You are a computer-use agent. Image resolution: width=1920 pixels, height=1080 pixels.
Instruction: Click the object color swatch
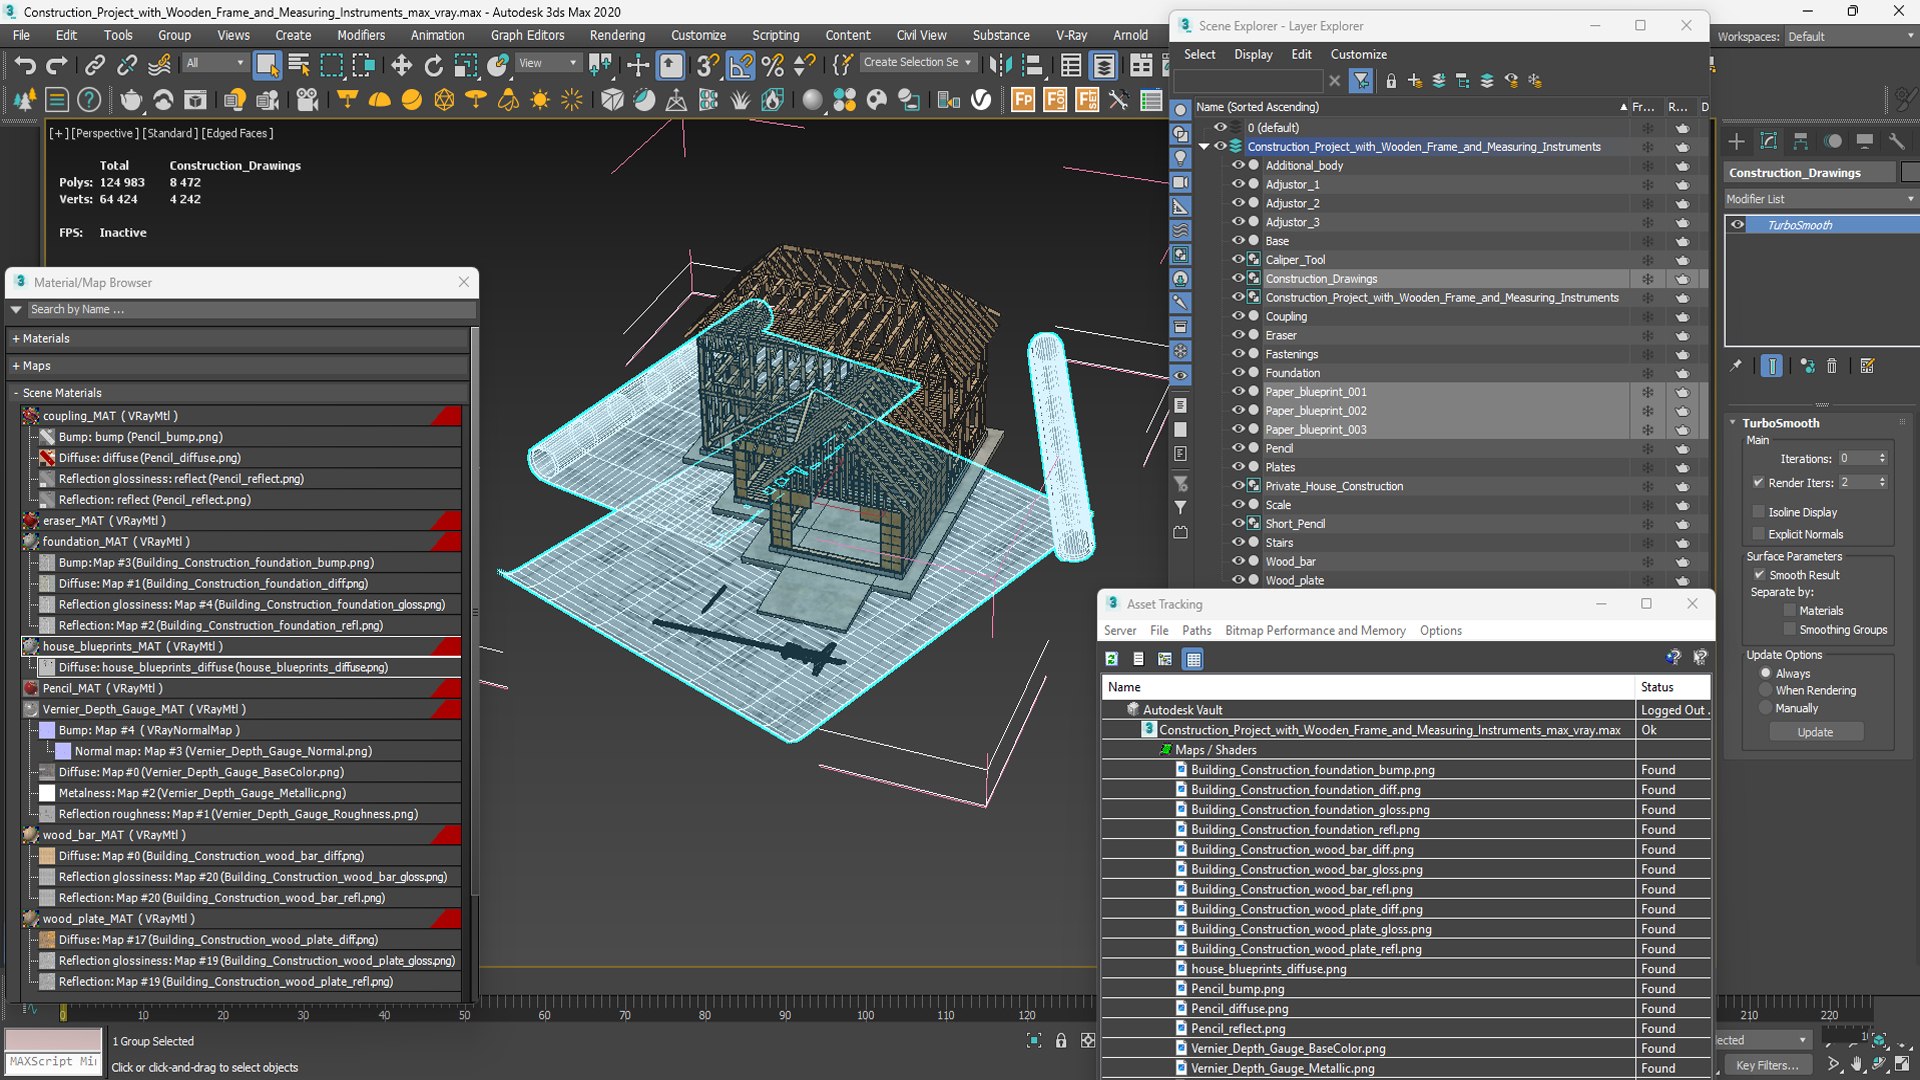pyautogui.click(x=1910, y=173)
